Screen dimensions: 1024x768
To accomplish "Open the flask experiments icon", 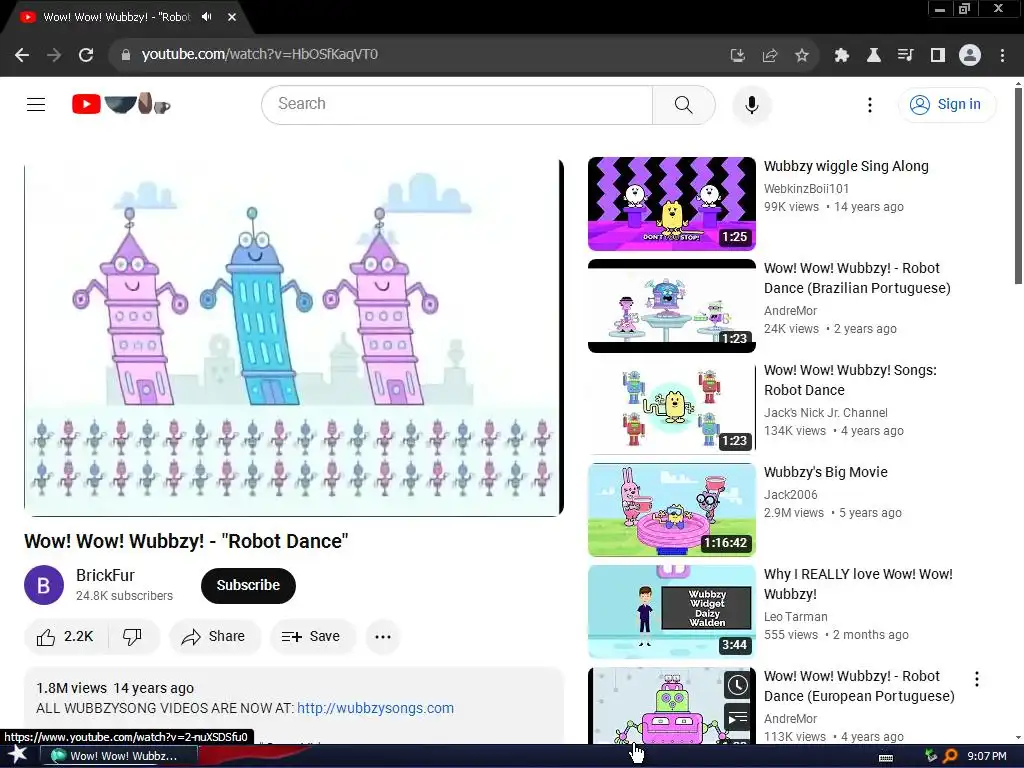I will (874, 56).
